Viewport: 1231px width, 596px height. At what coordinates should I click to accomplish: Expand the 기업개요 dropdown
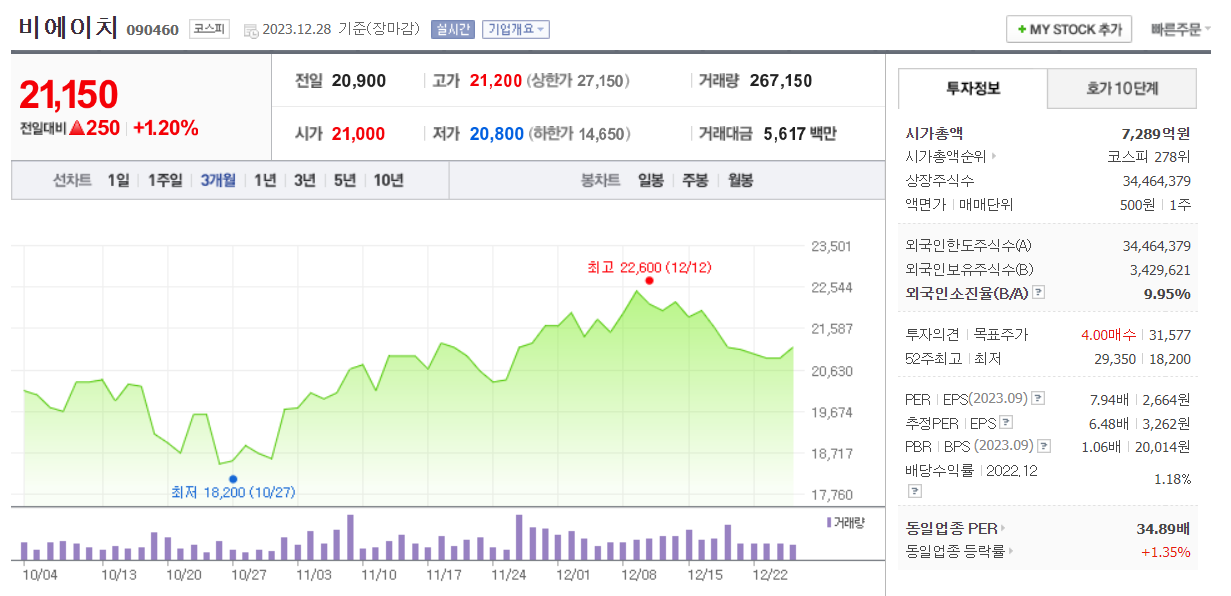[x=516, y=30]
